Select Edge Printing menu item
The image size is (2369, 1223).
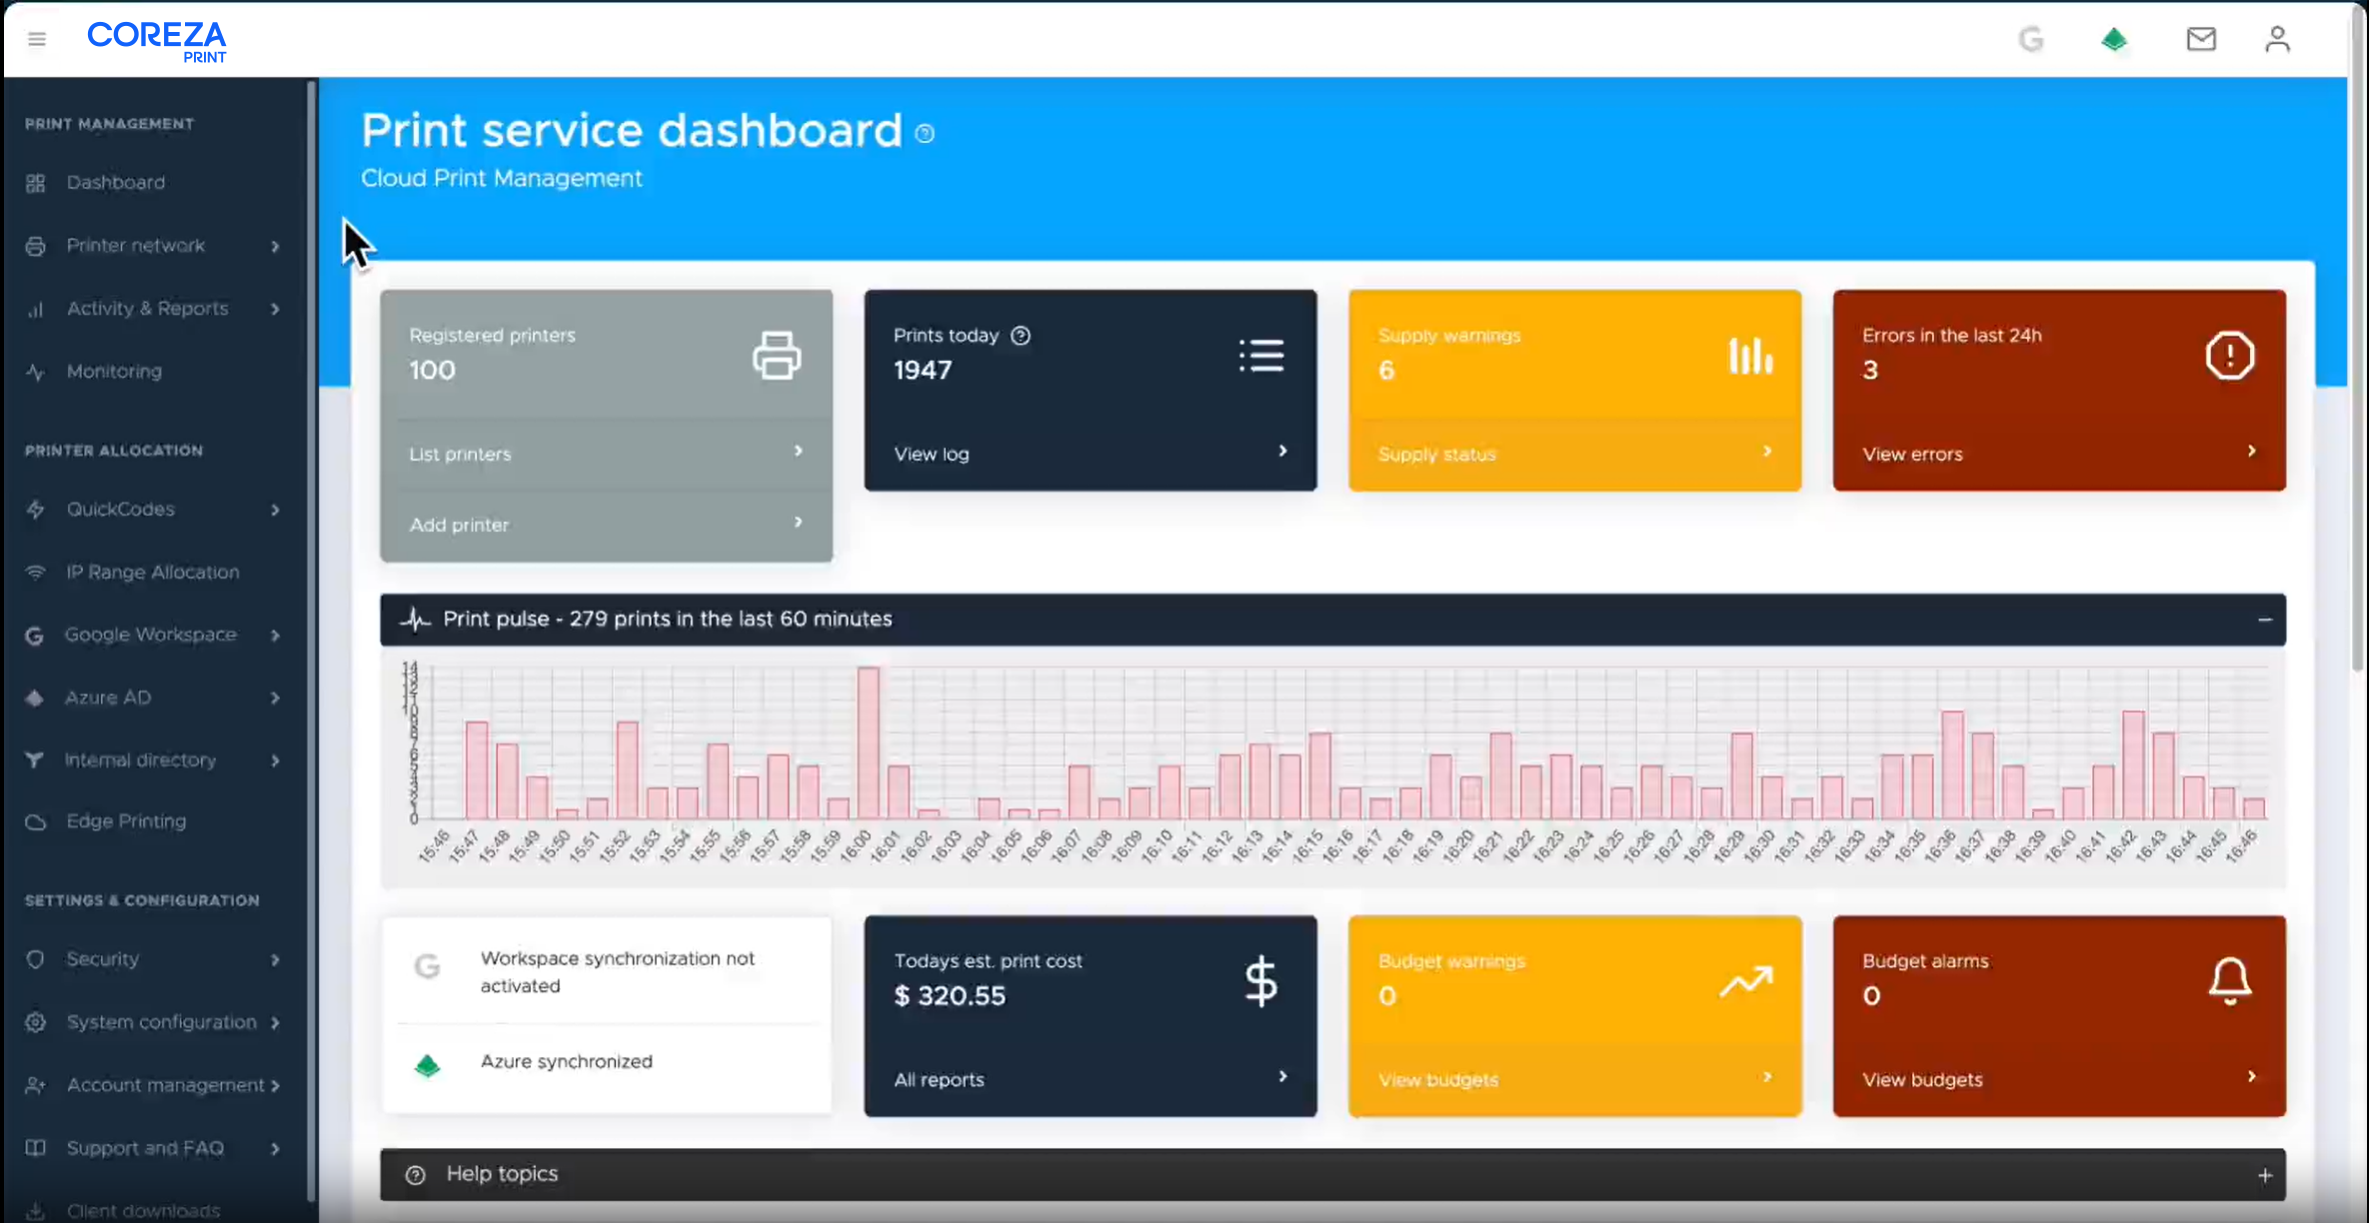coord(126,821)
